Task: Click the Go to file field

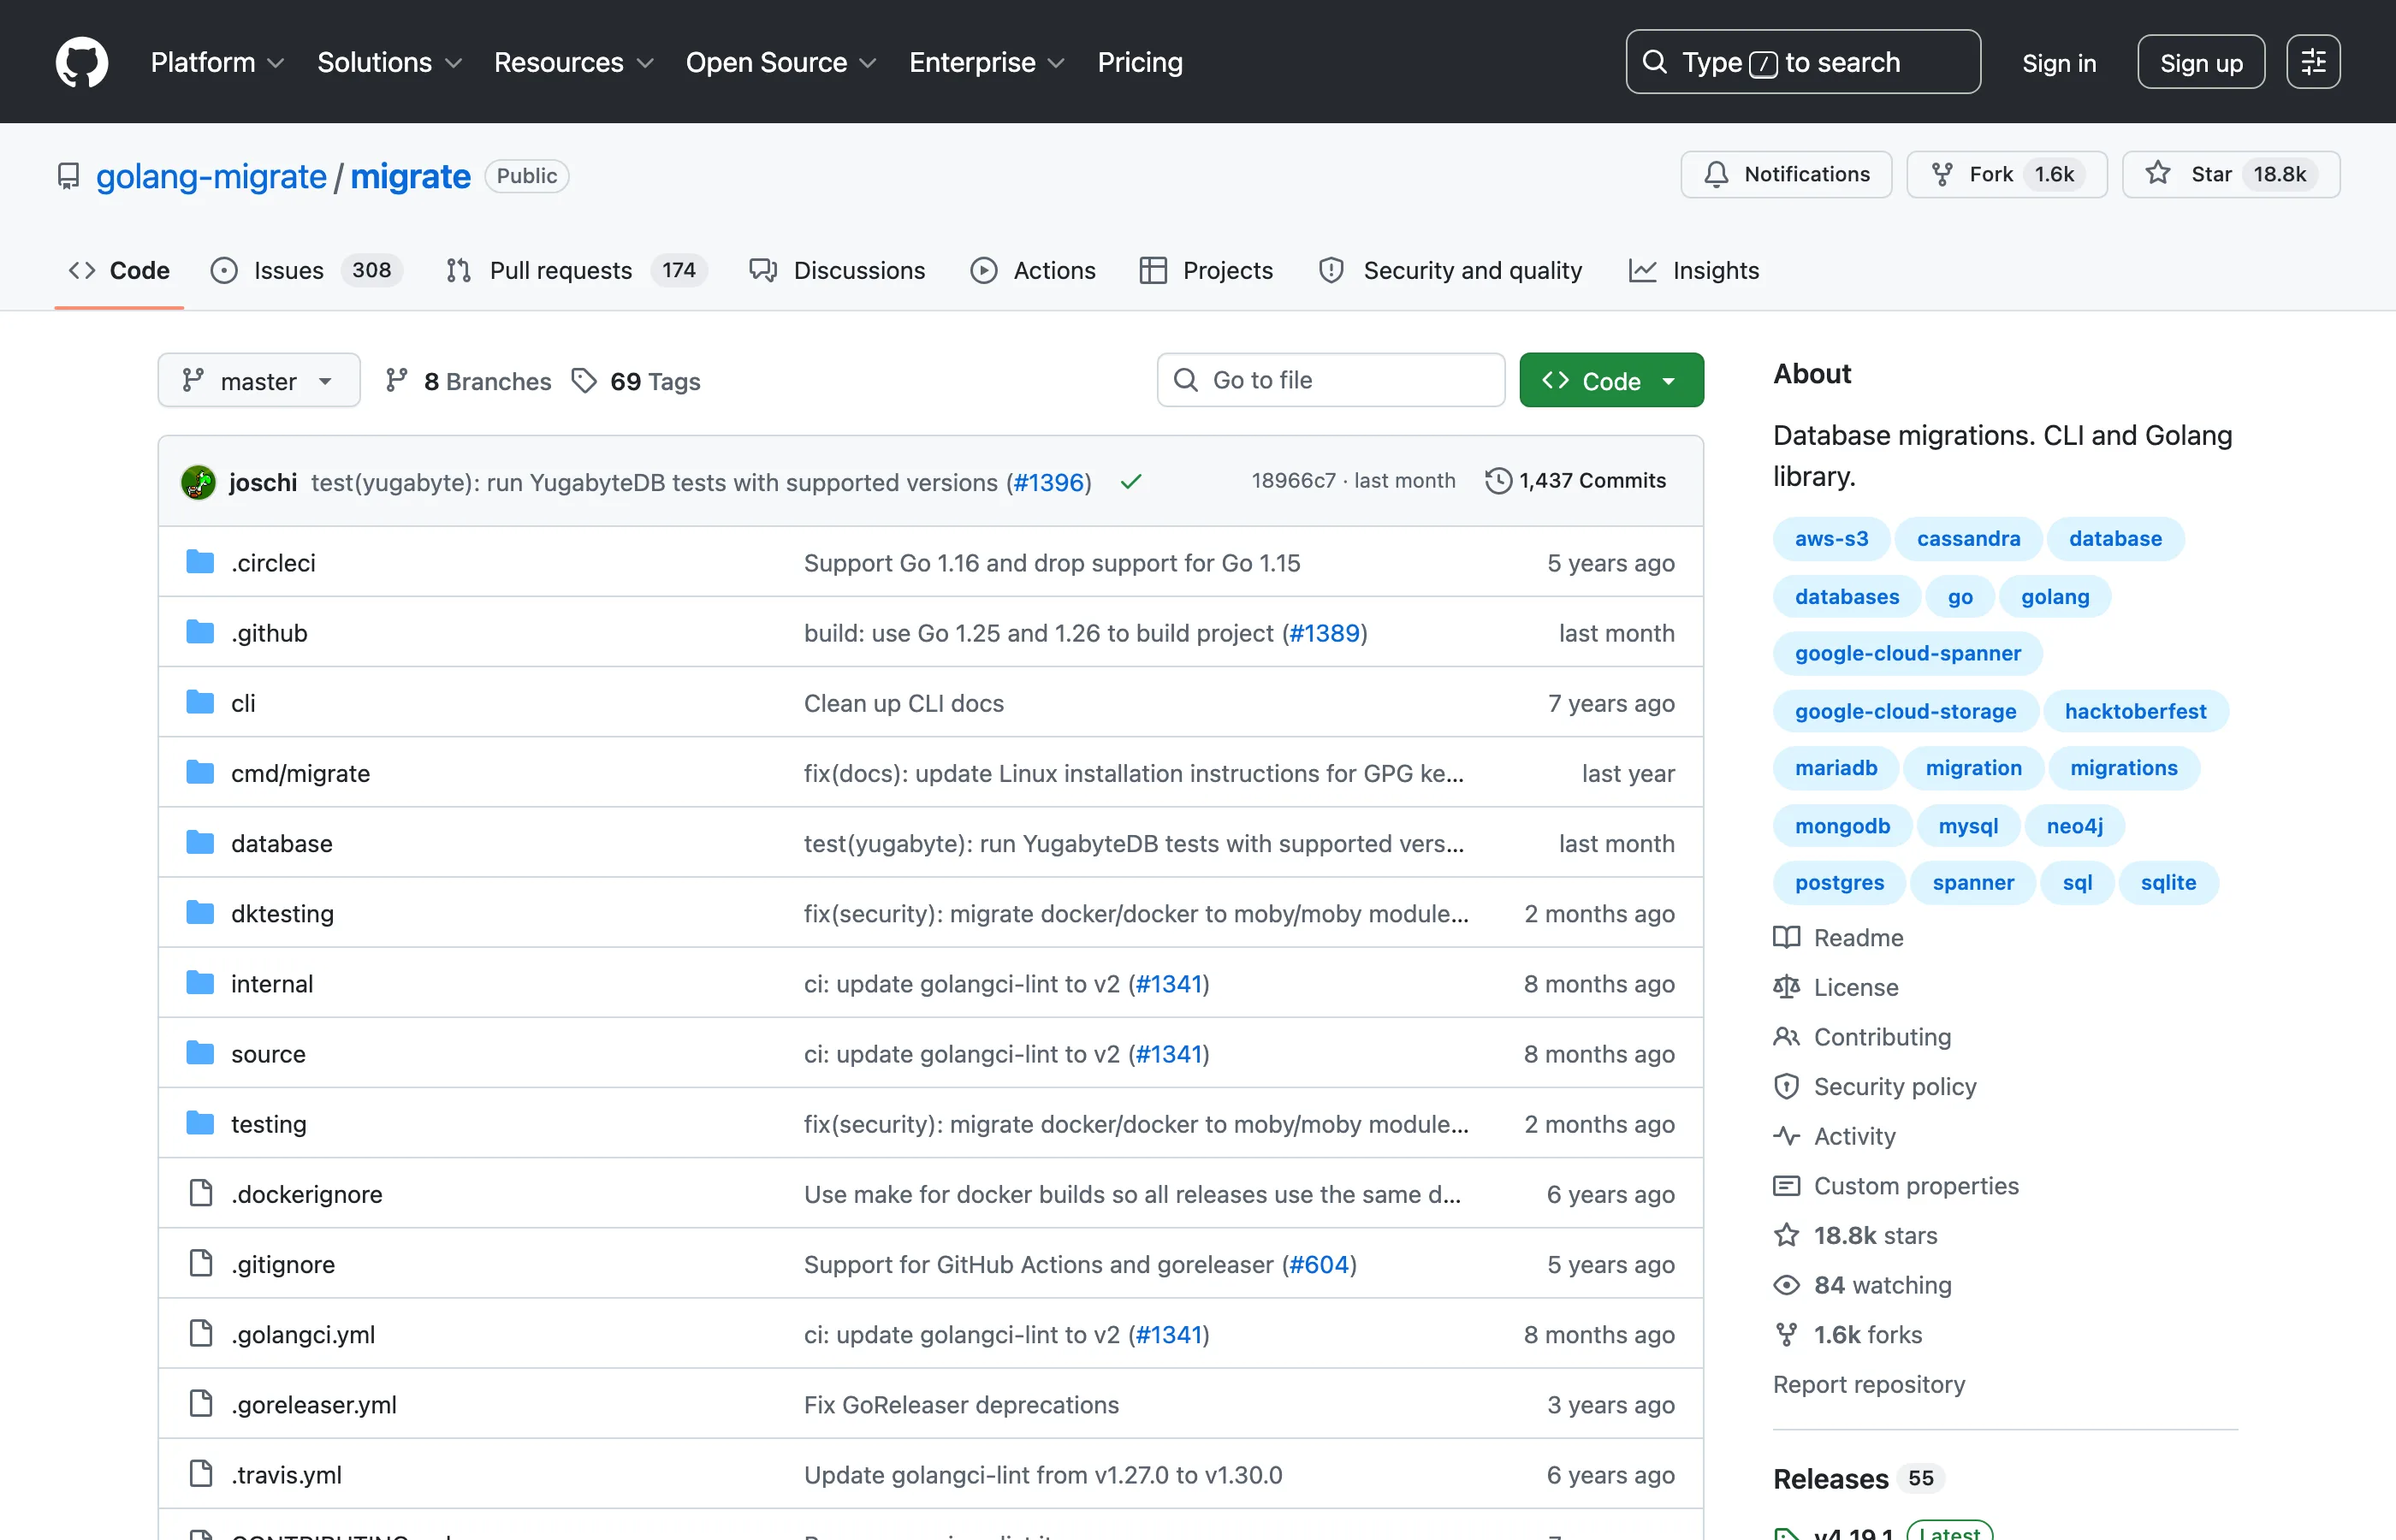Action: tap(1331, 380)
